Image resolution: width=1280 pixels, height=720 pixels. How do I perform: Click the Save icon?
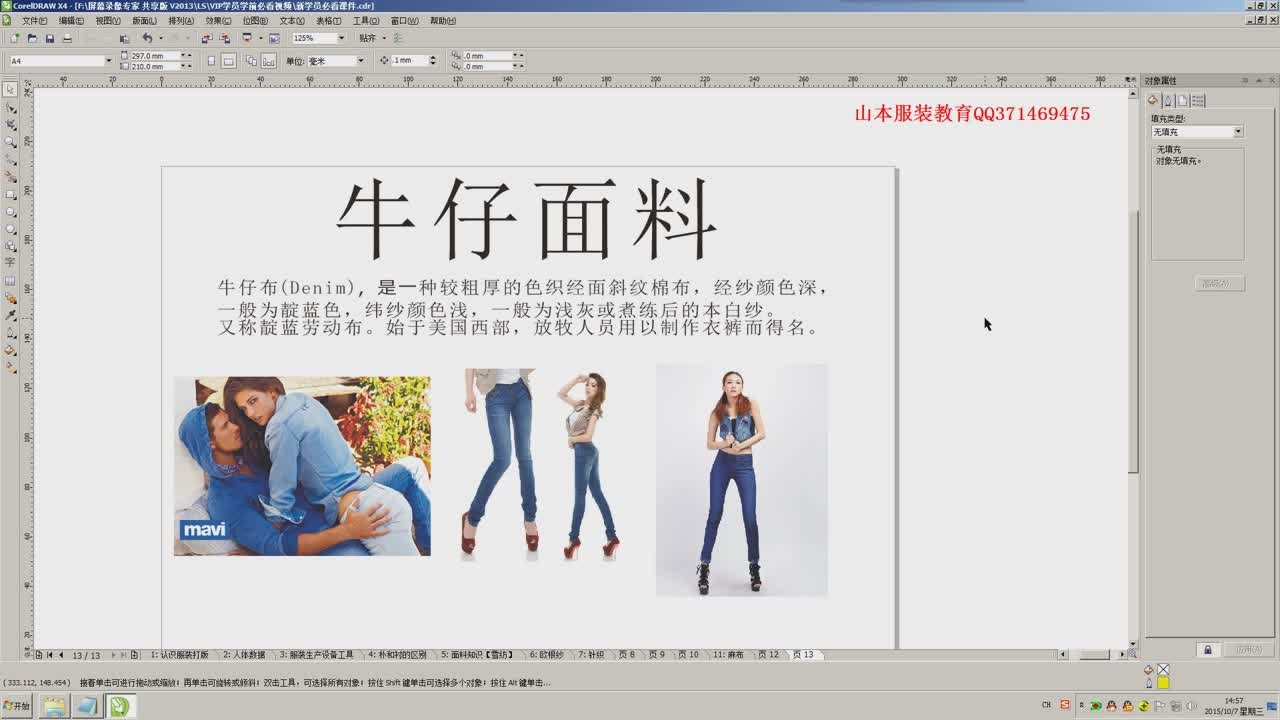point(50,38)
